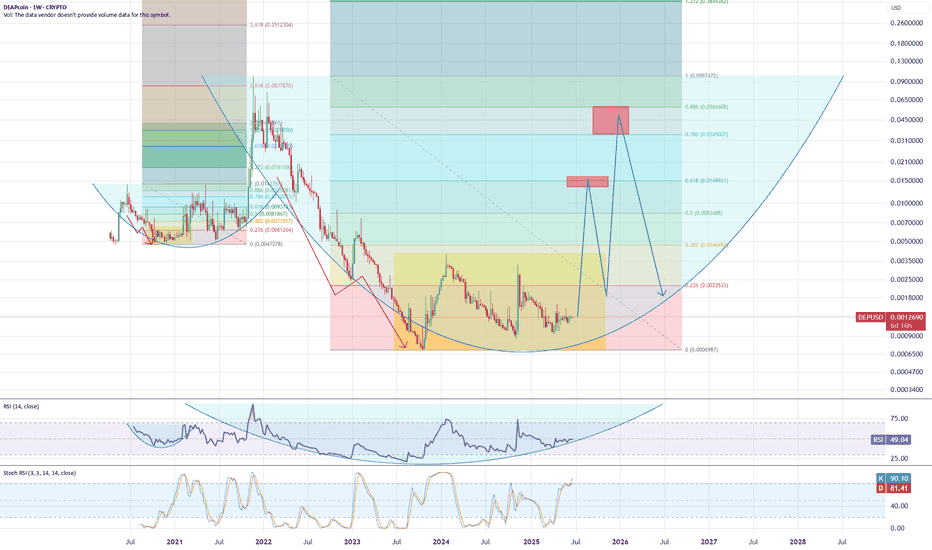Click the 0.0100000 price axis label
Image resolution: width=932 pixels, height=550 pixels.
click(x=906, y=203)
